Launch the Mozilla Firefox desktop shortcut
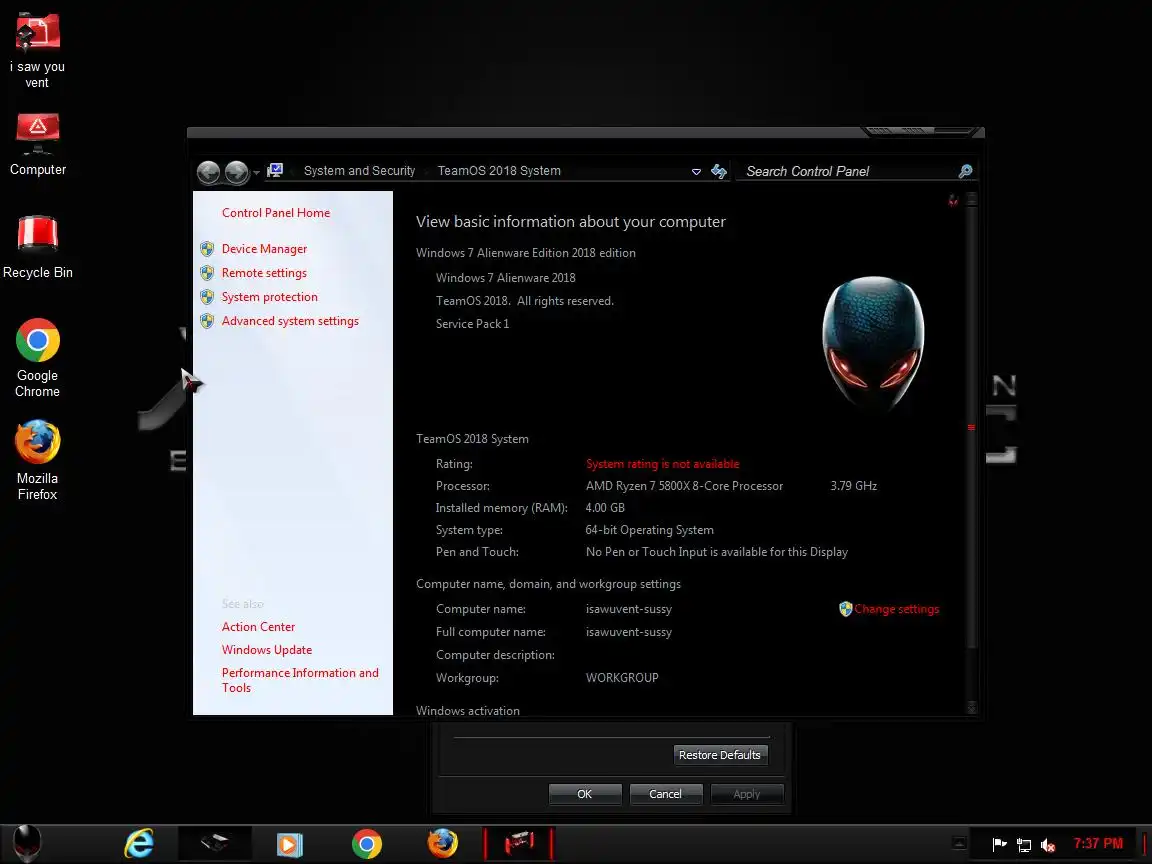1152x864 pixels. coord(37,461)
